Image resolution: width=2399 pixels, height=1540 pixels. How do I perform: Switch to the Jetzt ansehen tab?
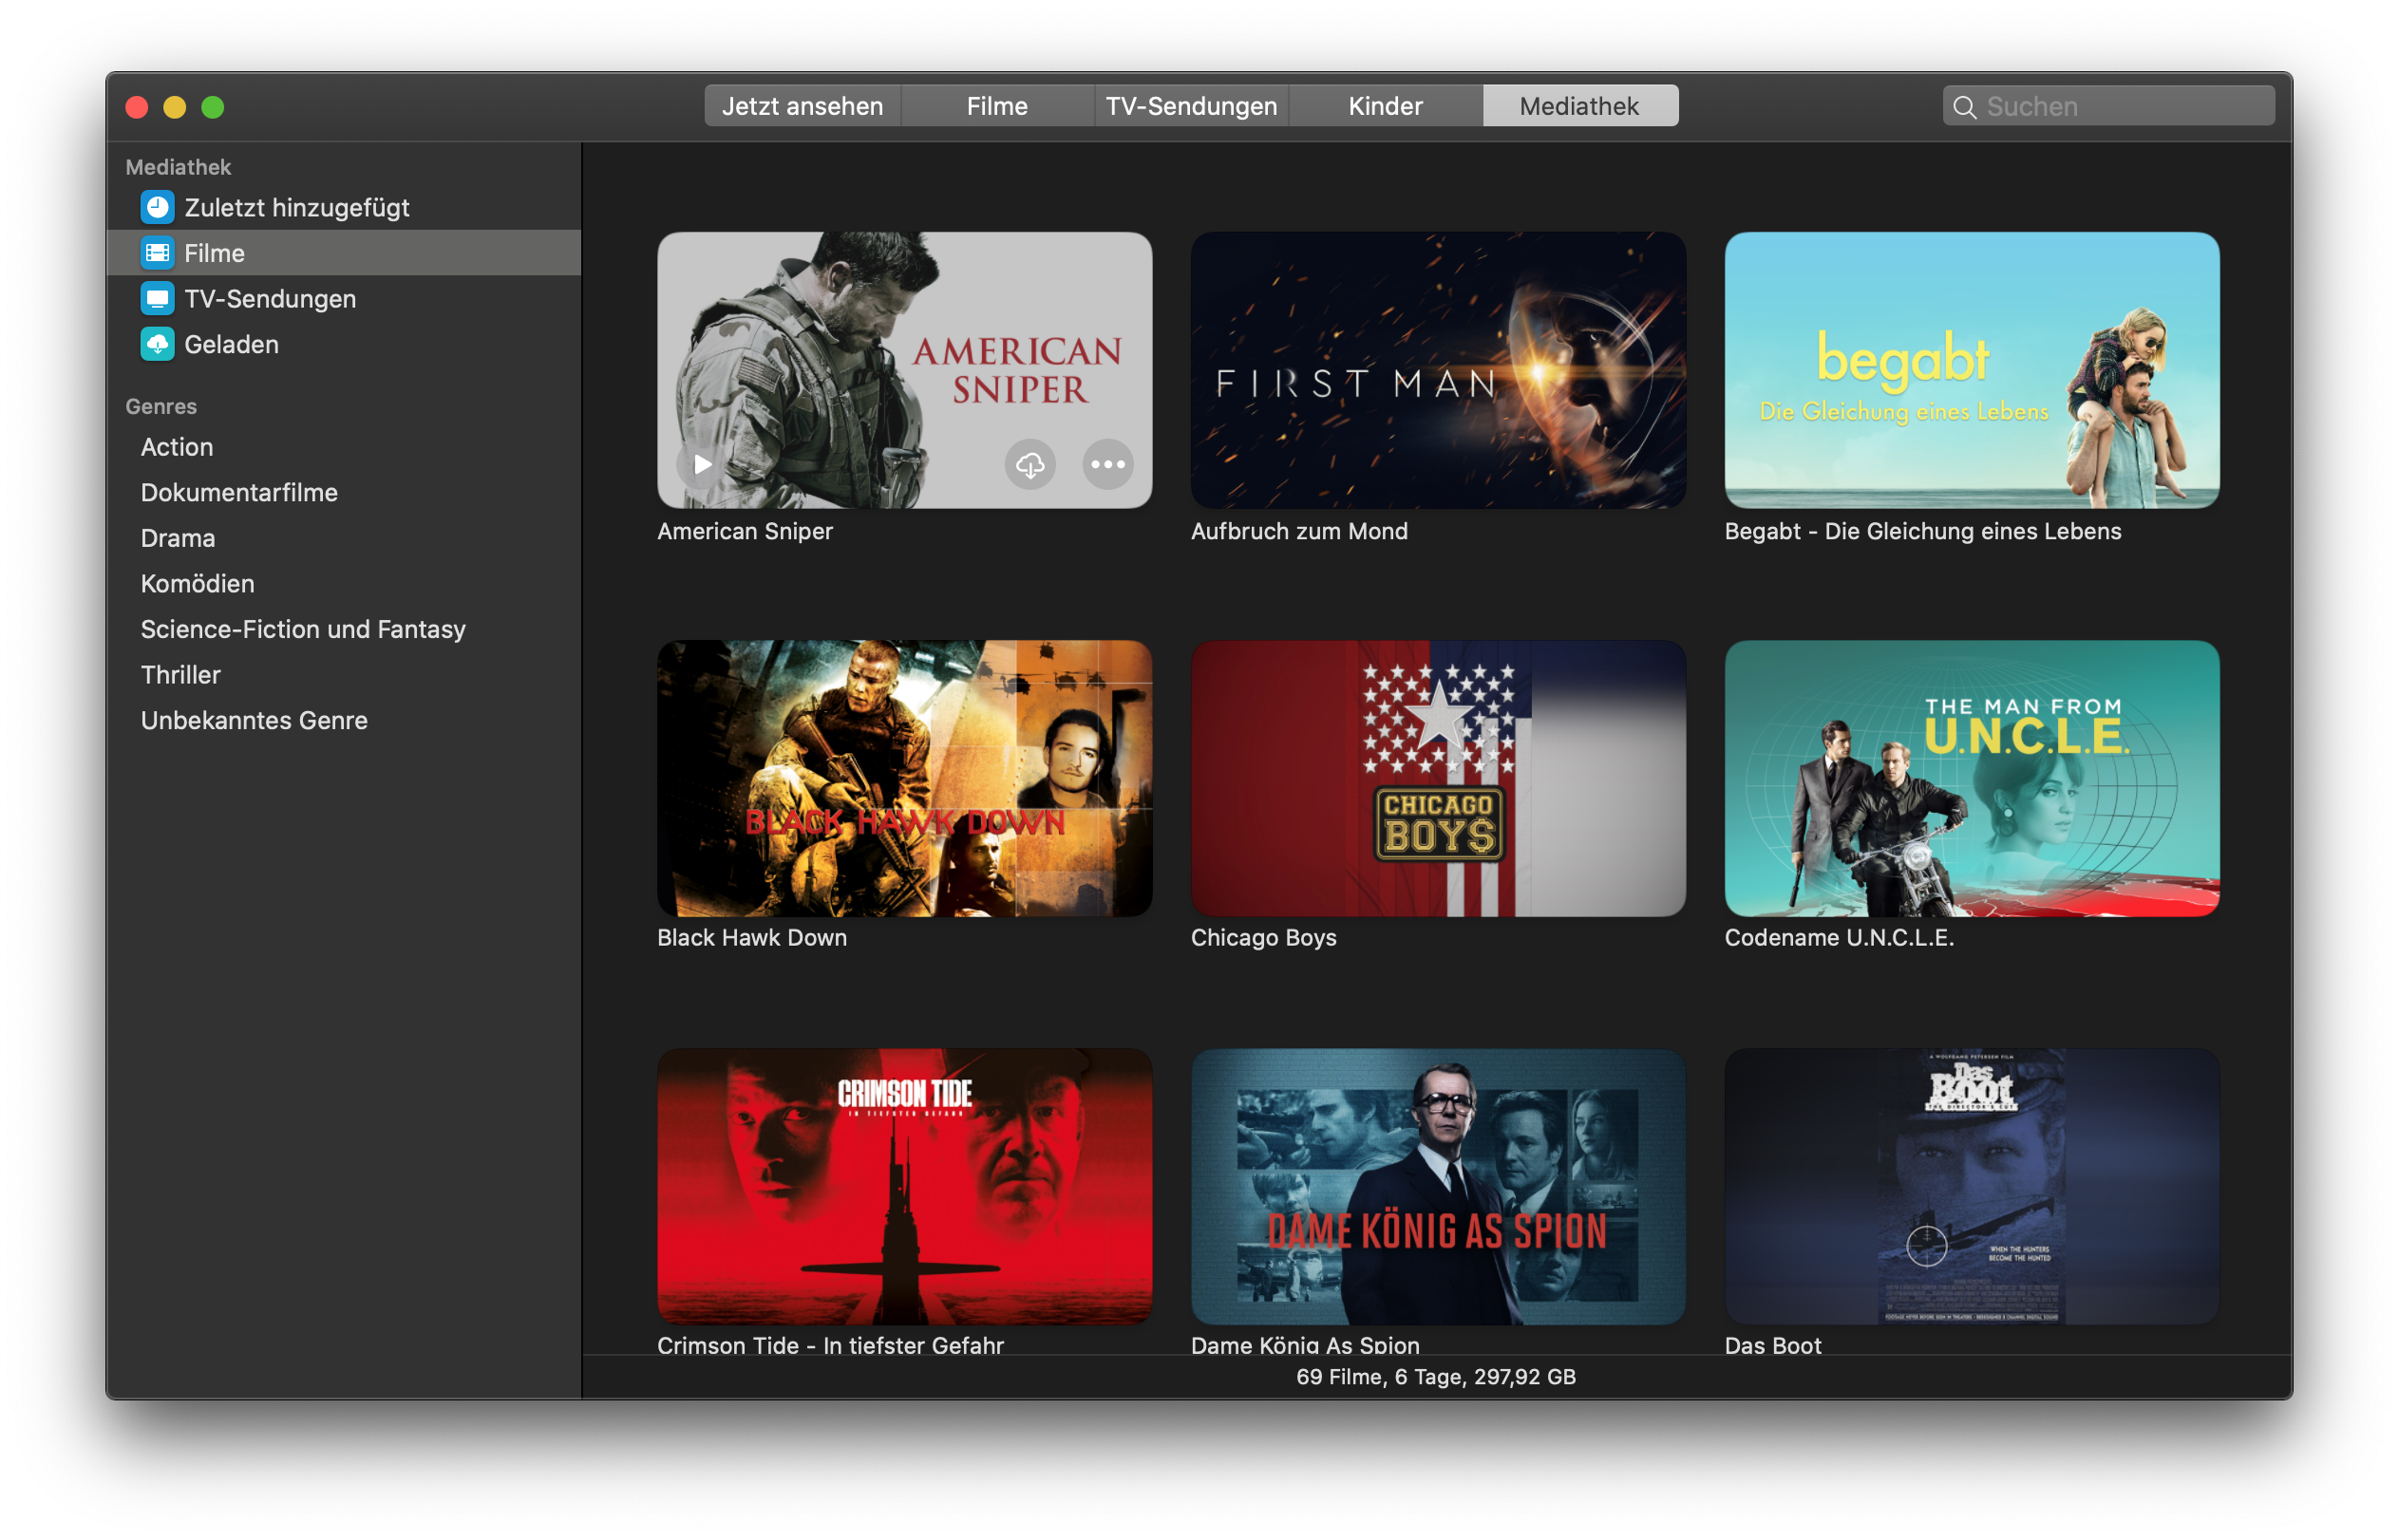802,106
